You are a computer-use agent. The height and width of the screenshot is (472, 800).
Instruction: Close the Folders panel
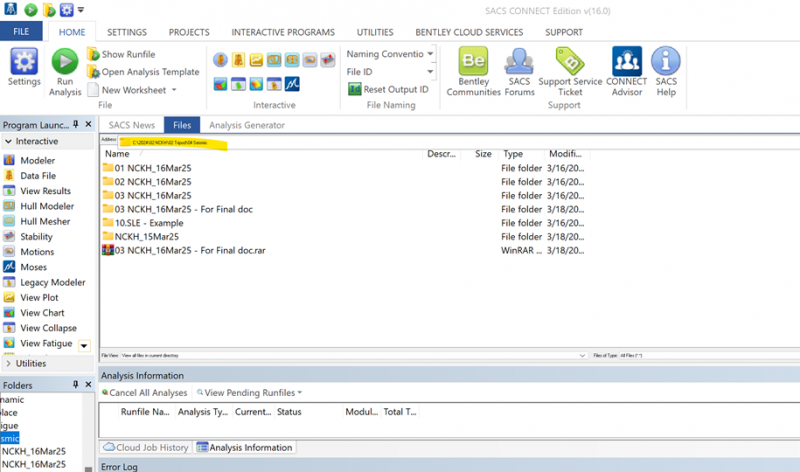click(x=88, y=384)
